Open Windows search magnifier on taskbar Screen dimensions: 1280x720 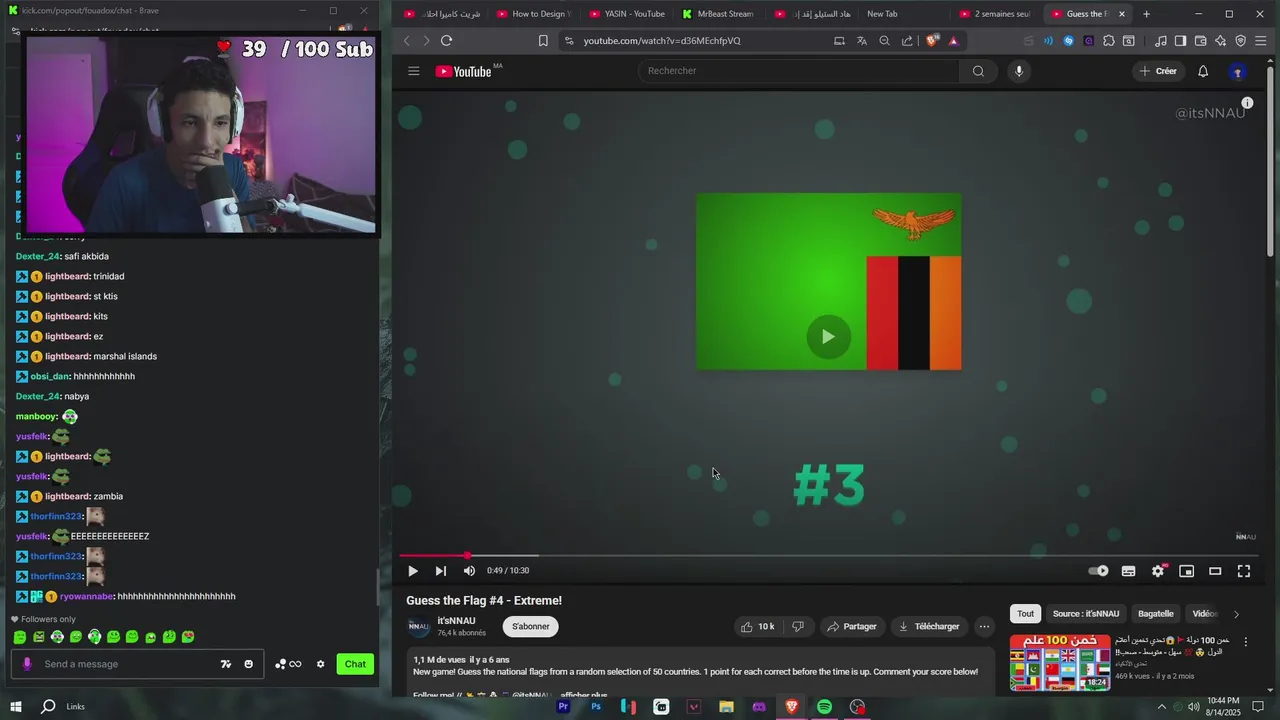pos(48,707)
